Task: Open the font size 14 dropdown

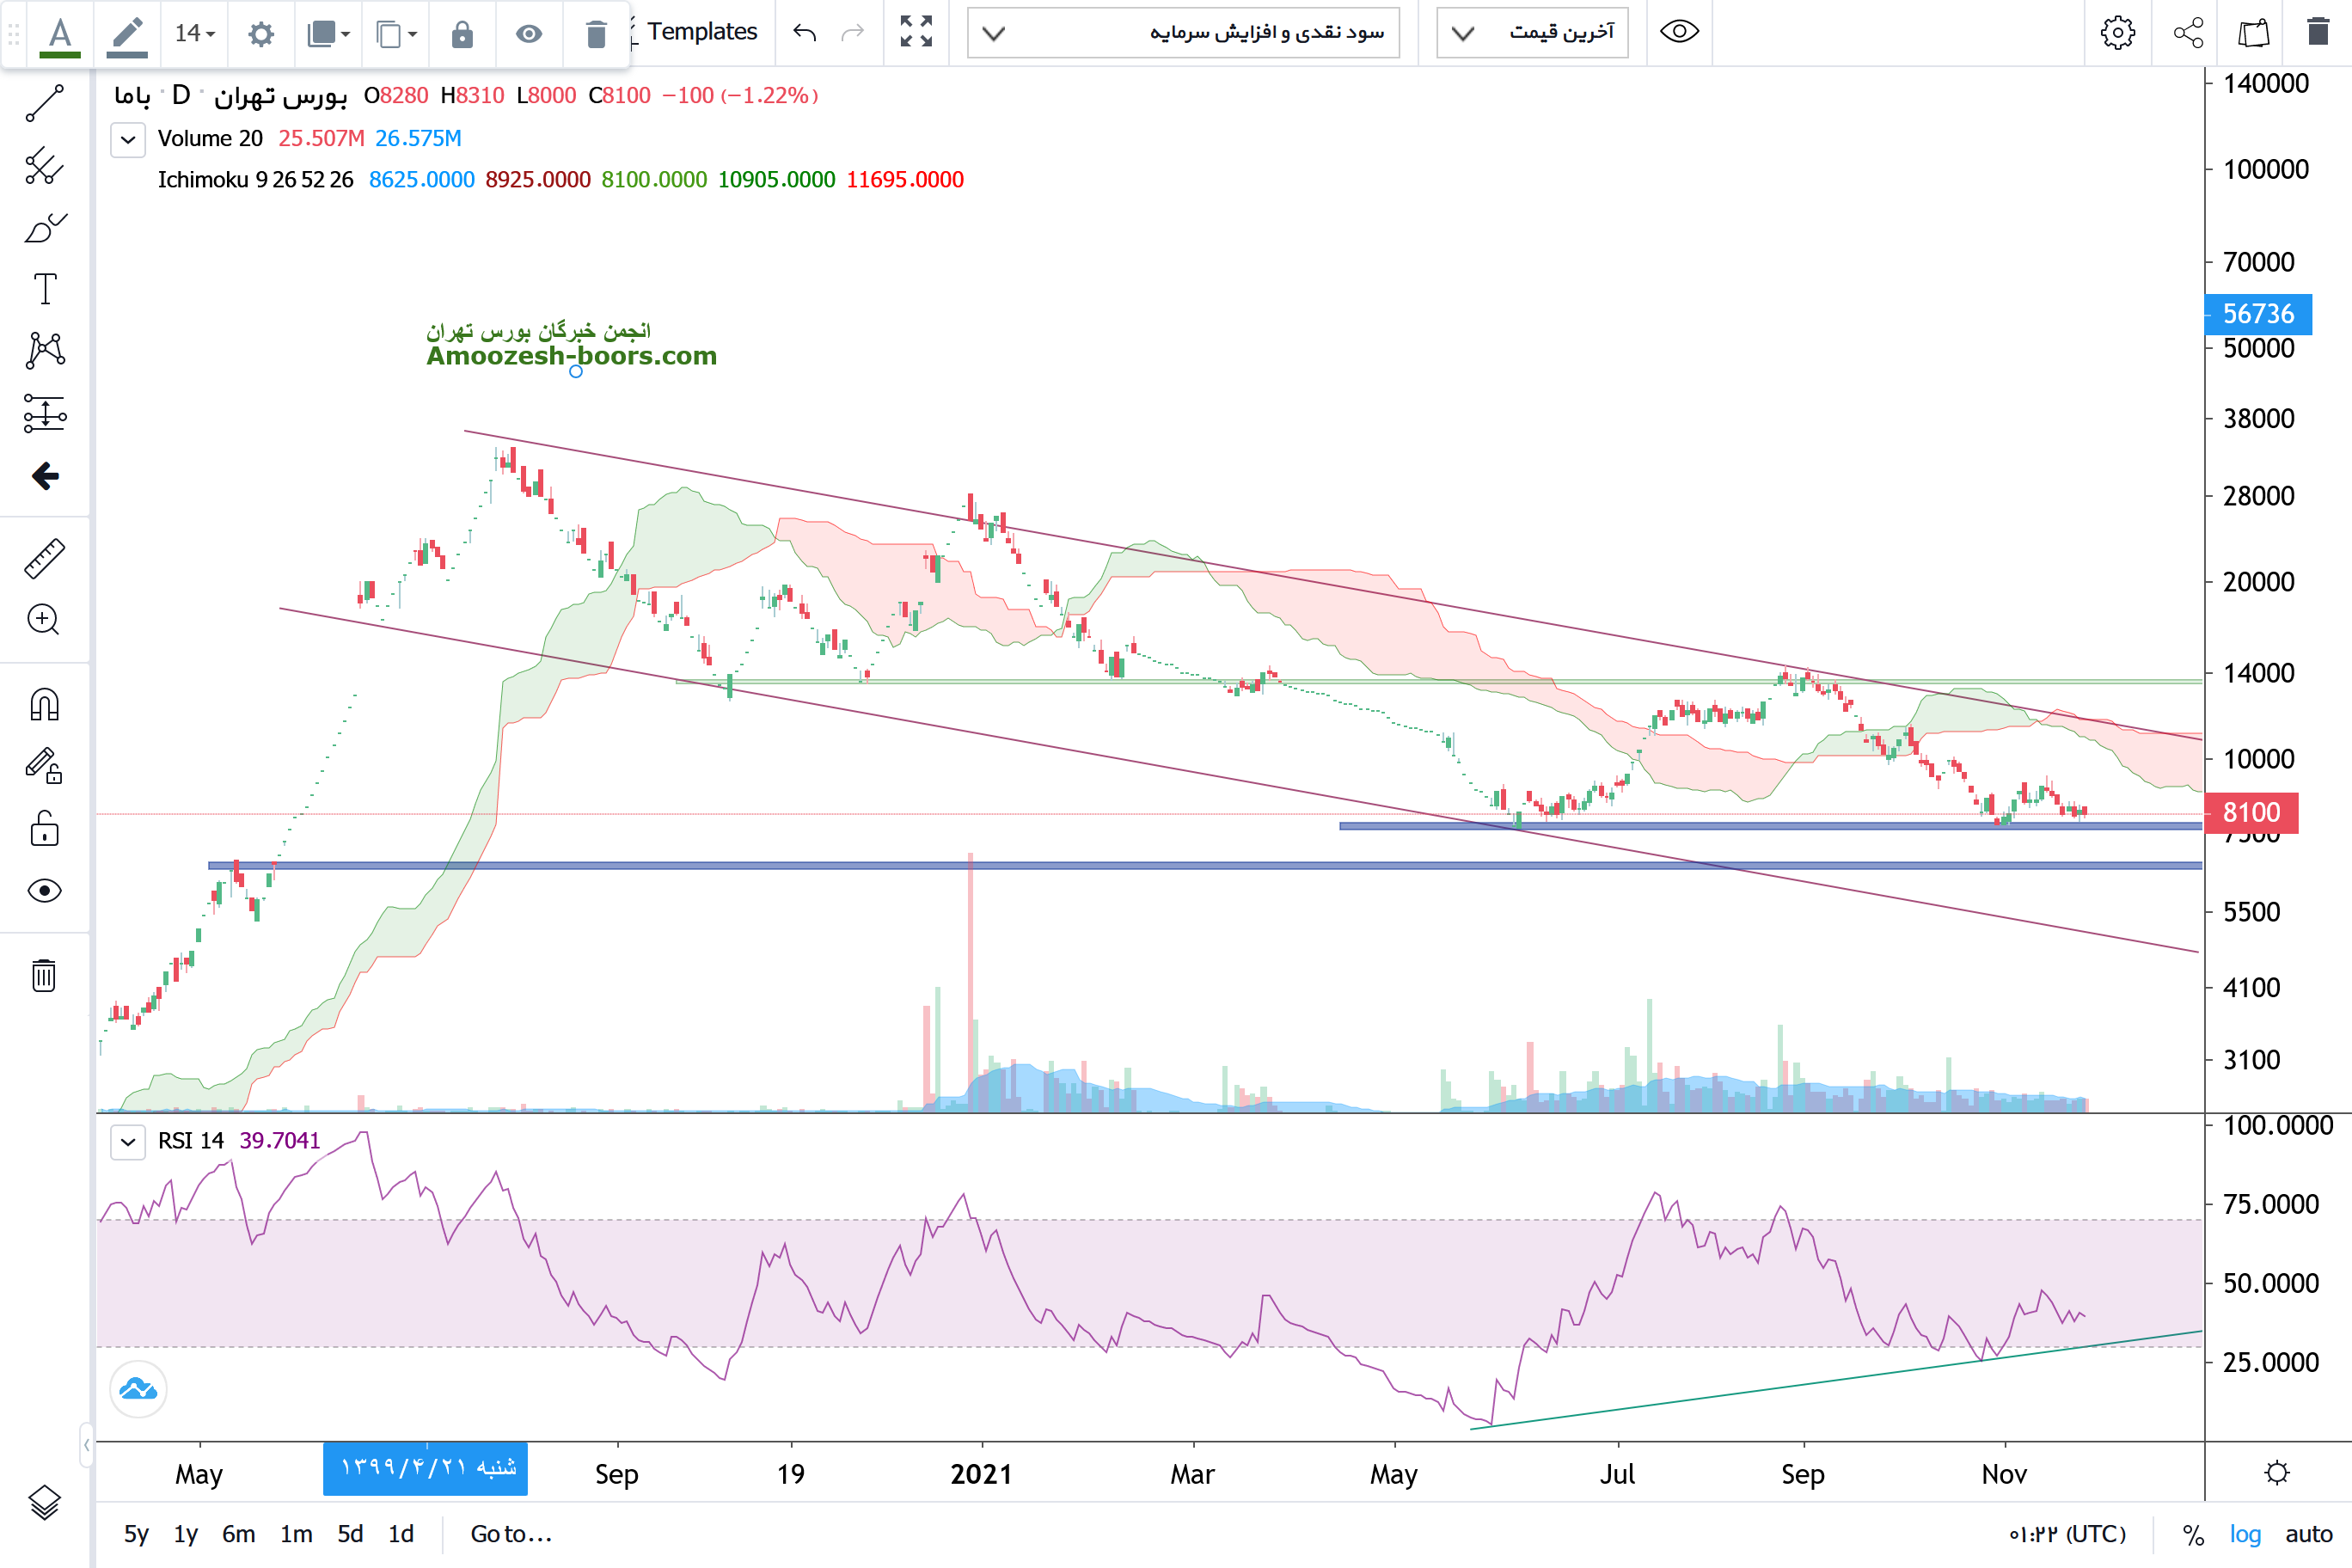Action: (195, 34)
